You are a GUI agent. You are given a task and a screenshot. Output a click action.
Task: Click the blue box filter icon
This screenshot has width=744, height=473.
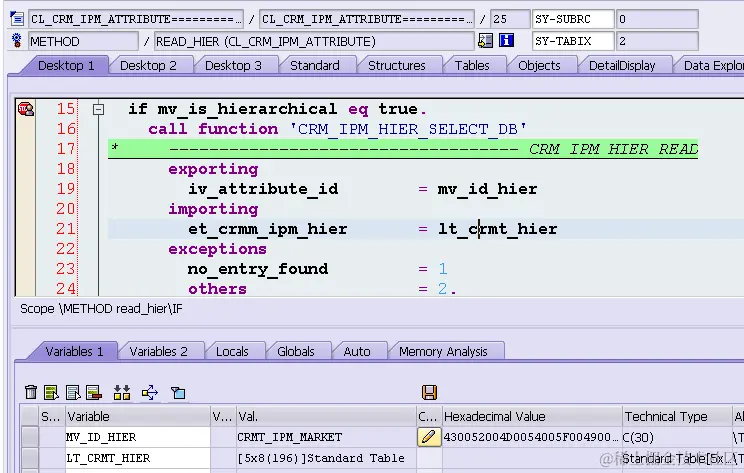point(178,392)
